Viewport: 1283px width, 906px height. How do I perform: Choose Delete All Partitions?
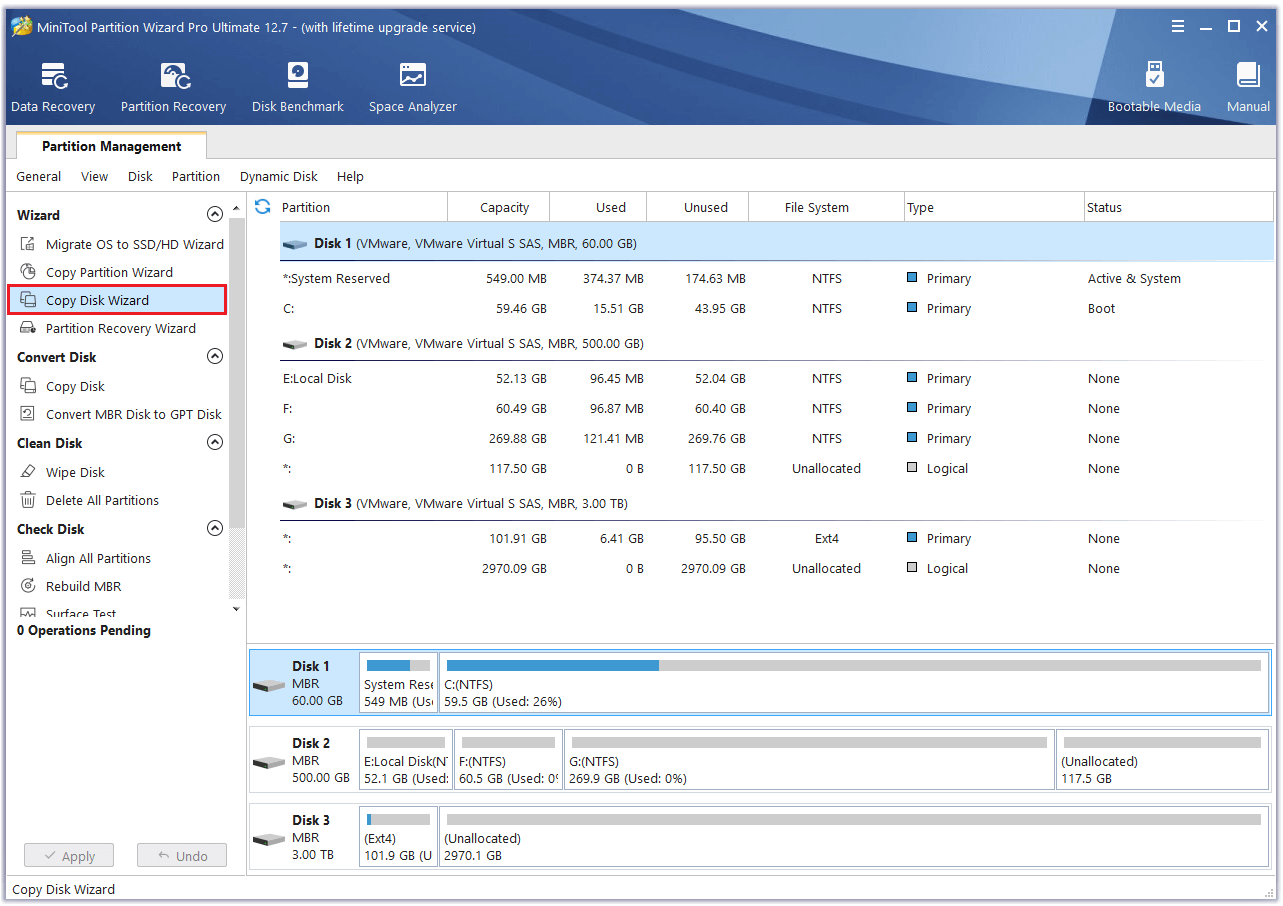102,500
